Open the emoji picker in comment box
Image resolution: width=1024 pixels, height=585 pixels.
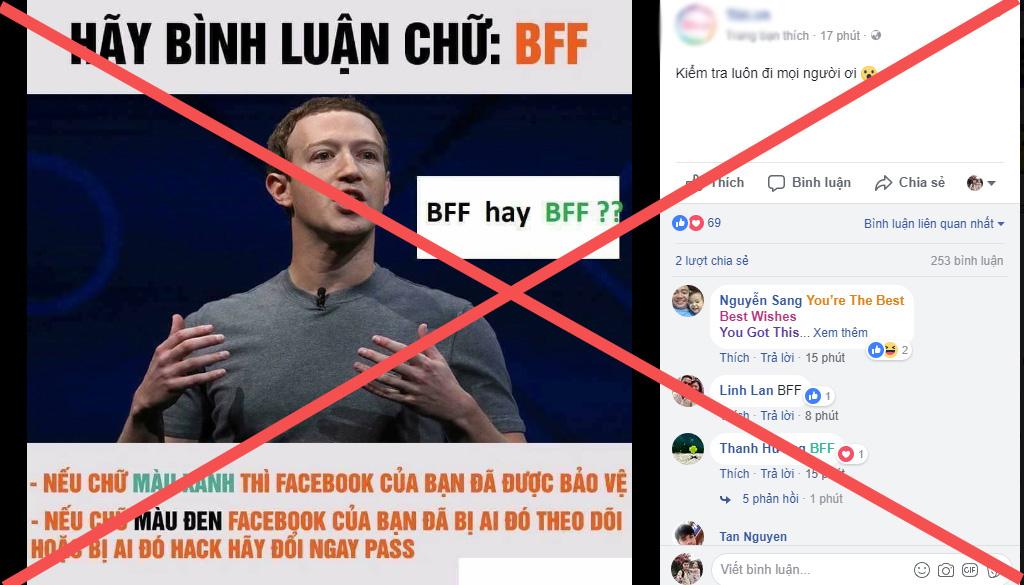click(921, 570)
